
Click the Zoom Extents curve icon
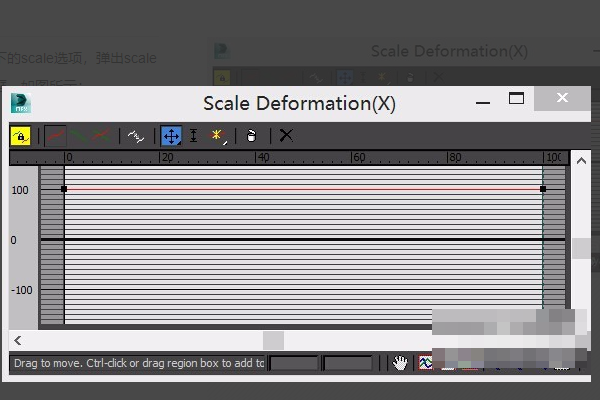426,362
